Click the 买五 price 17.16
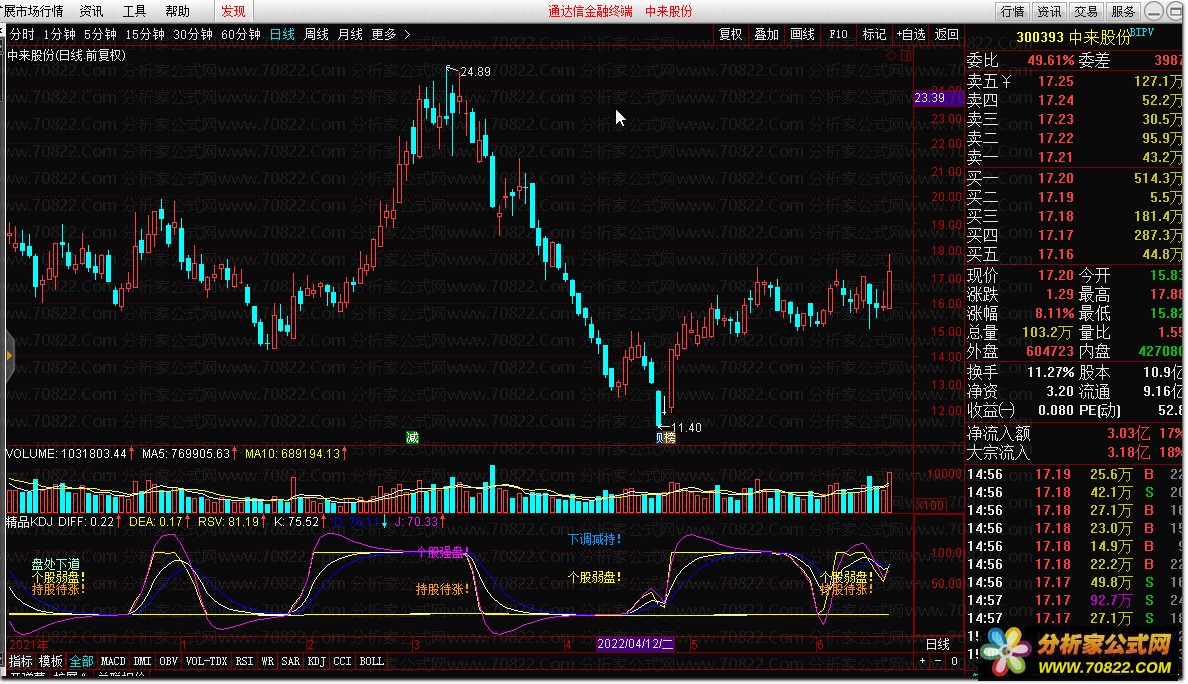1188x684 pixels. pyautogui.click(x=1055, y=255)
